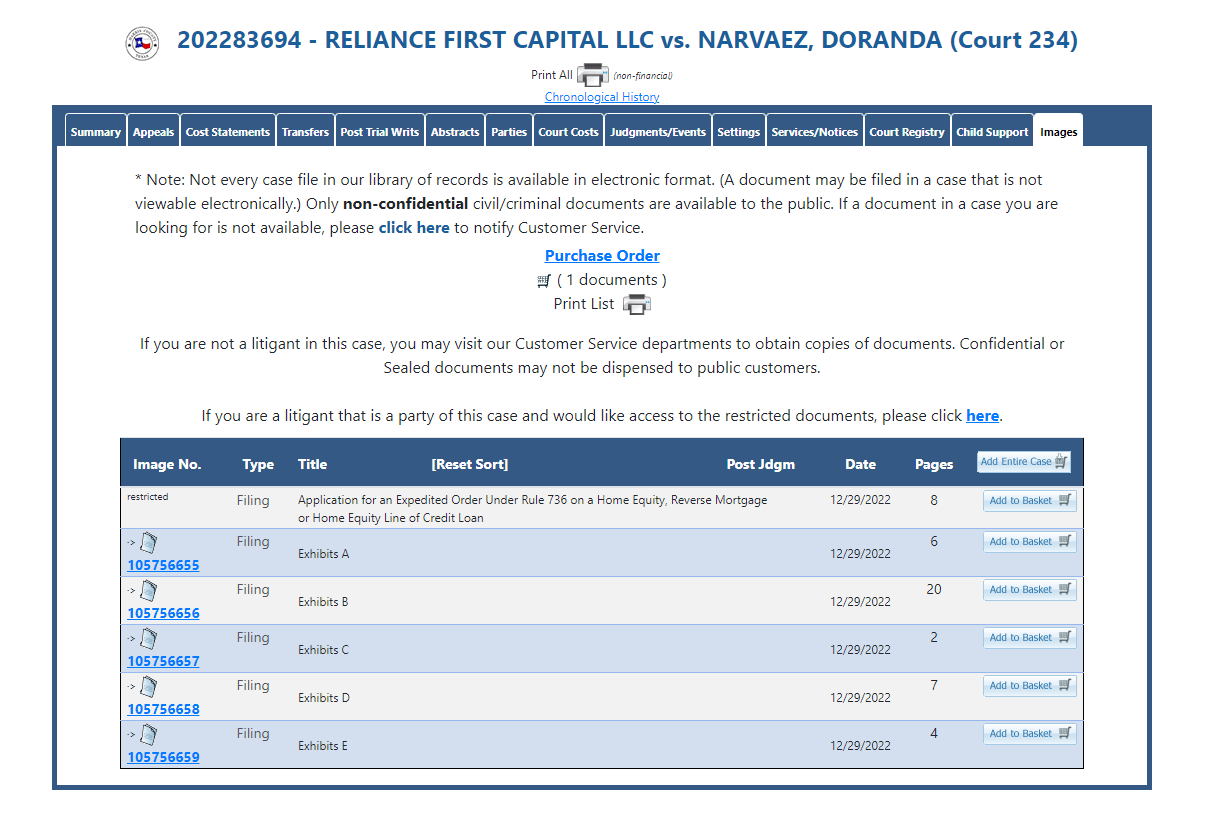Click the 'Print All' label

tap(552, 75)
